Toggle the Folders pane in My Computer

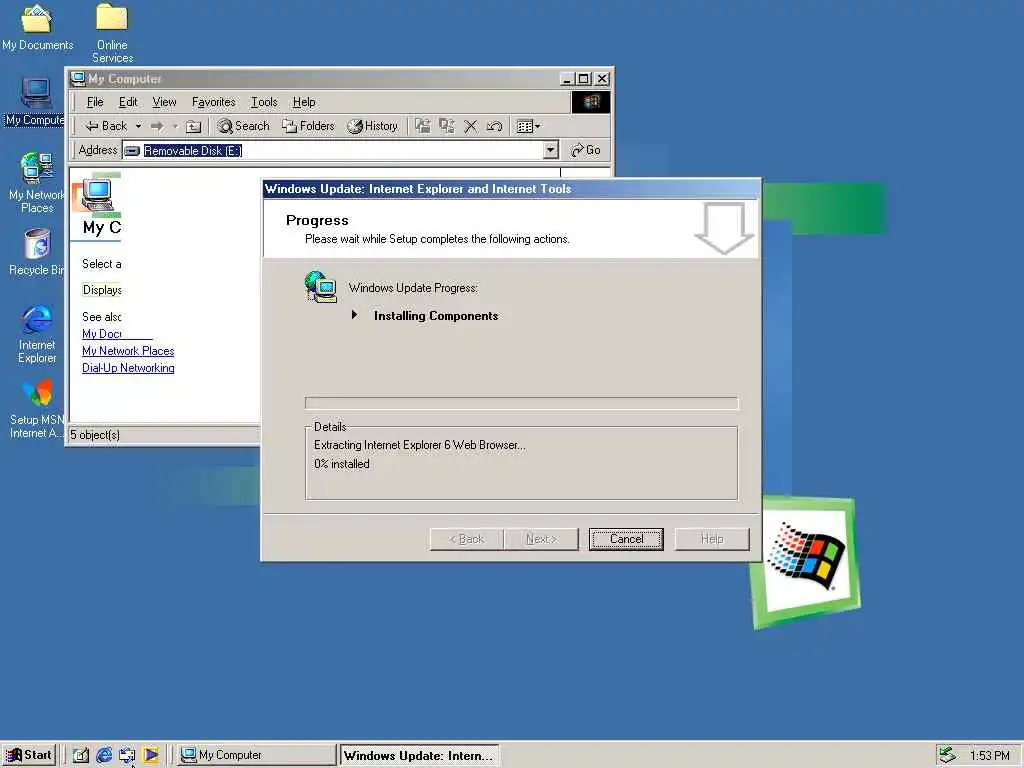click(x=308, y=126)
